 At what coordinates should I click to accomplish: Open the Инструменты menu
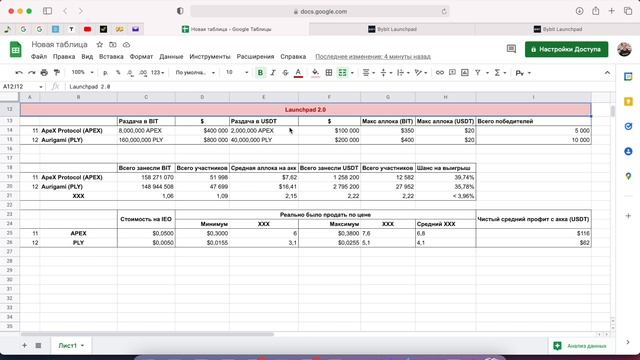[x=210, y=56]
